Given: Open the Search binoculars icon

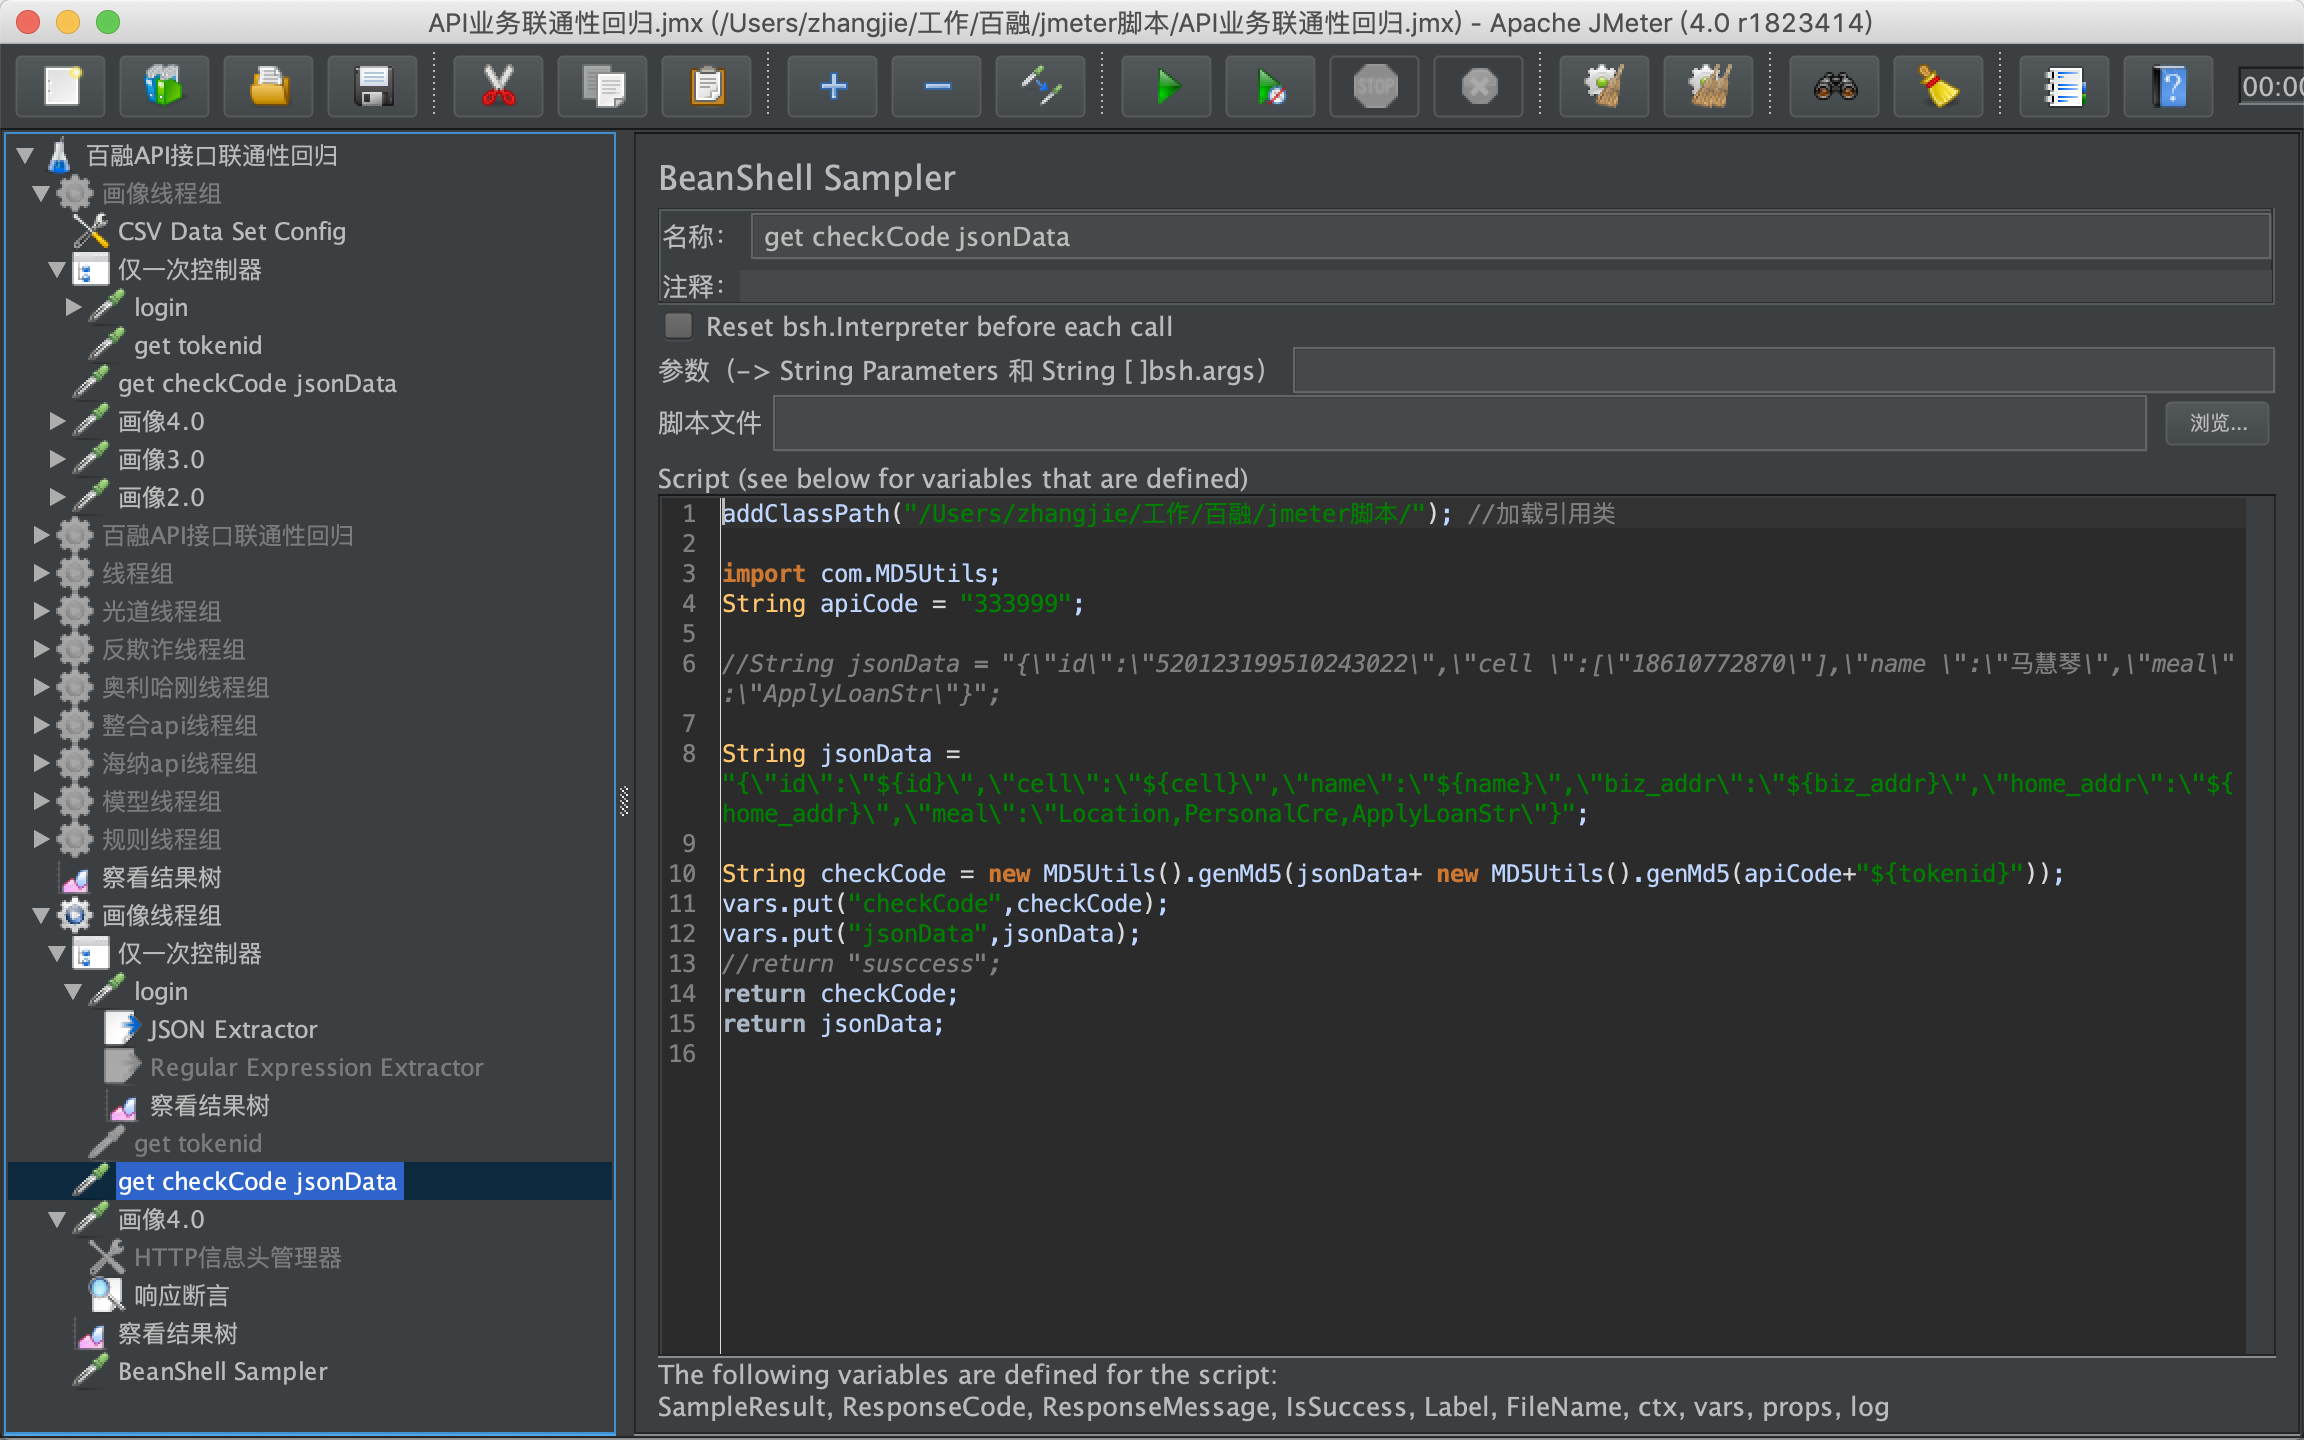Looking at the screenshot, I should 1835,87.
